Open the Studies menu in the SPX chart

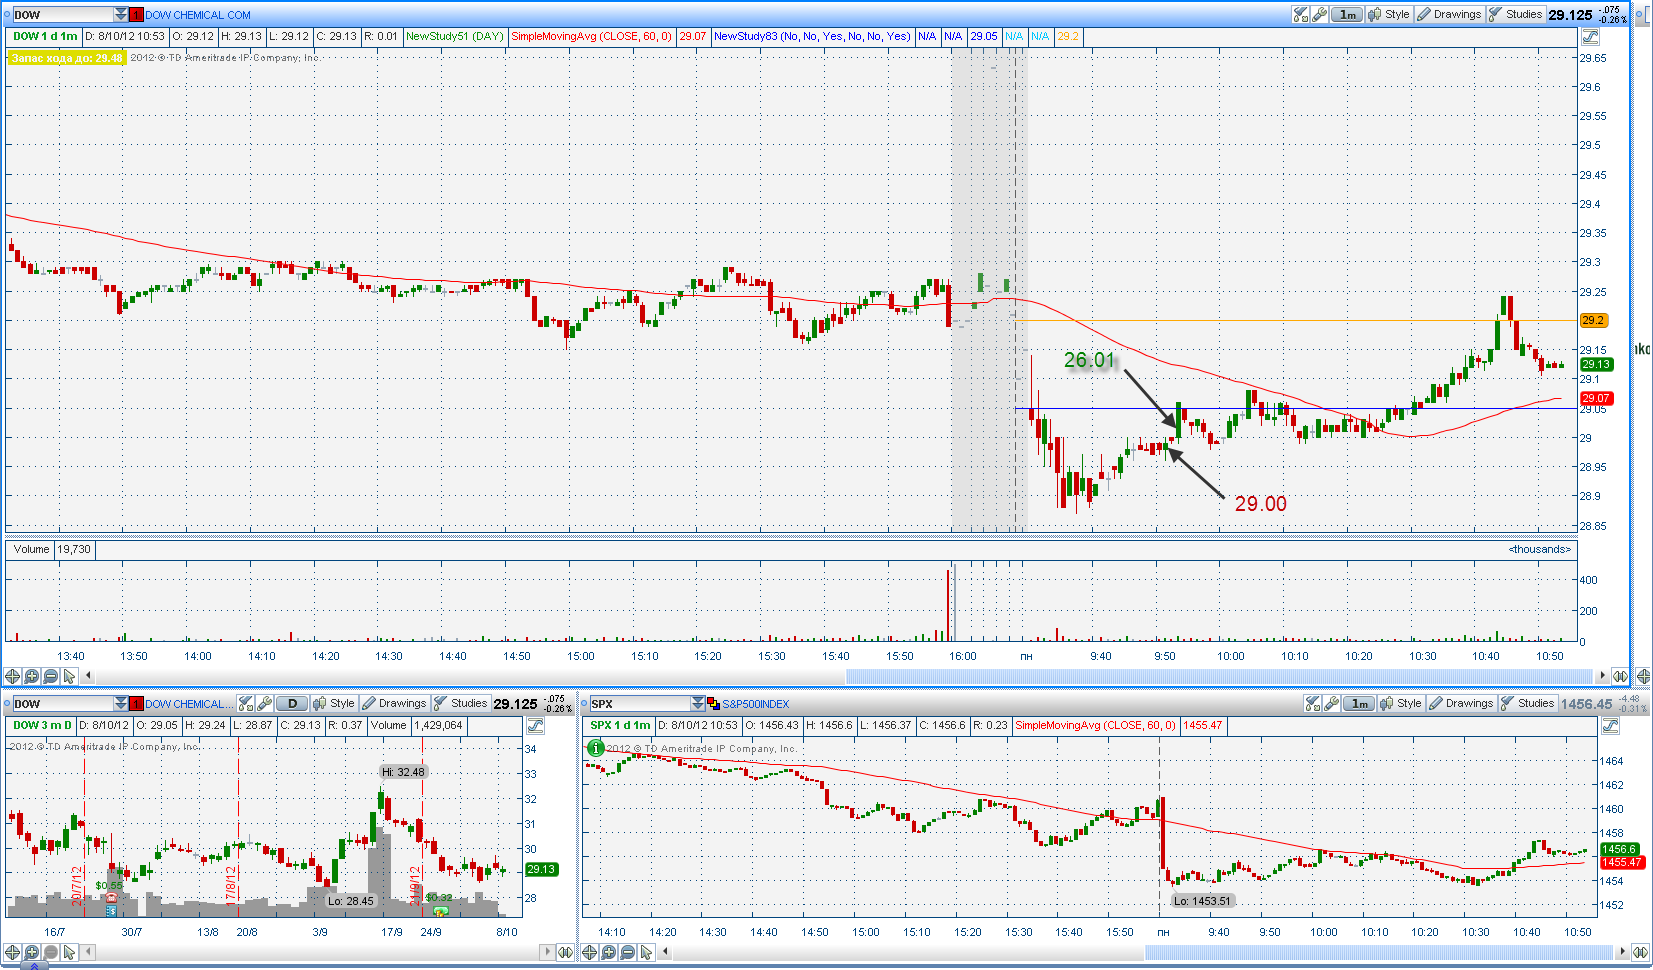1527,703
